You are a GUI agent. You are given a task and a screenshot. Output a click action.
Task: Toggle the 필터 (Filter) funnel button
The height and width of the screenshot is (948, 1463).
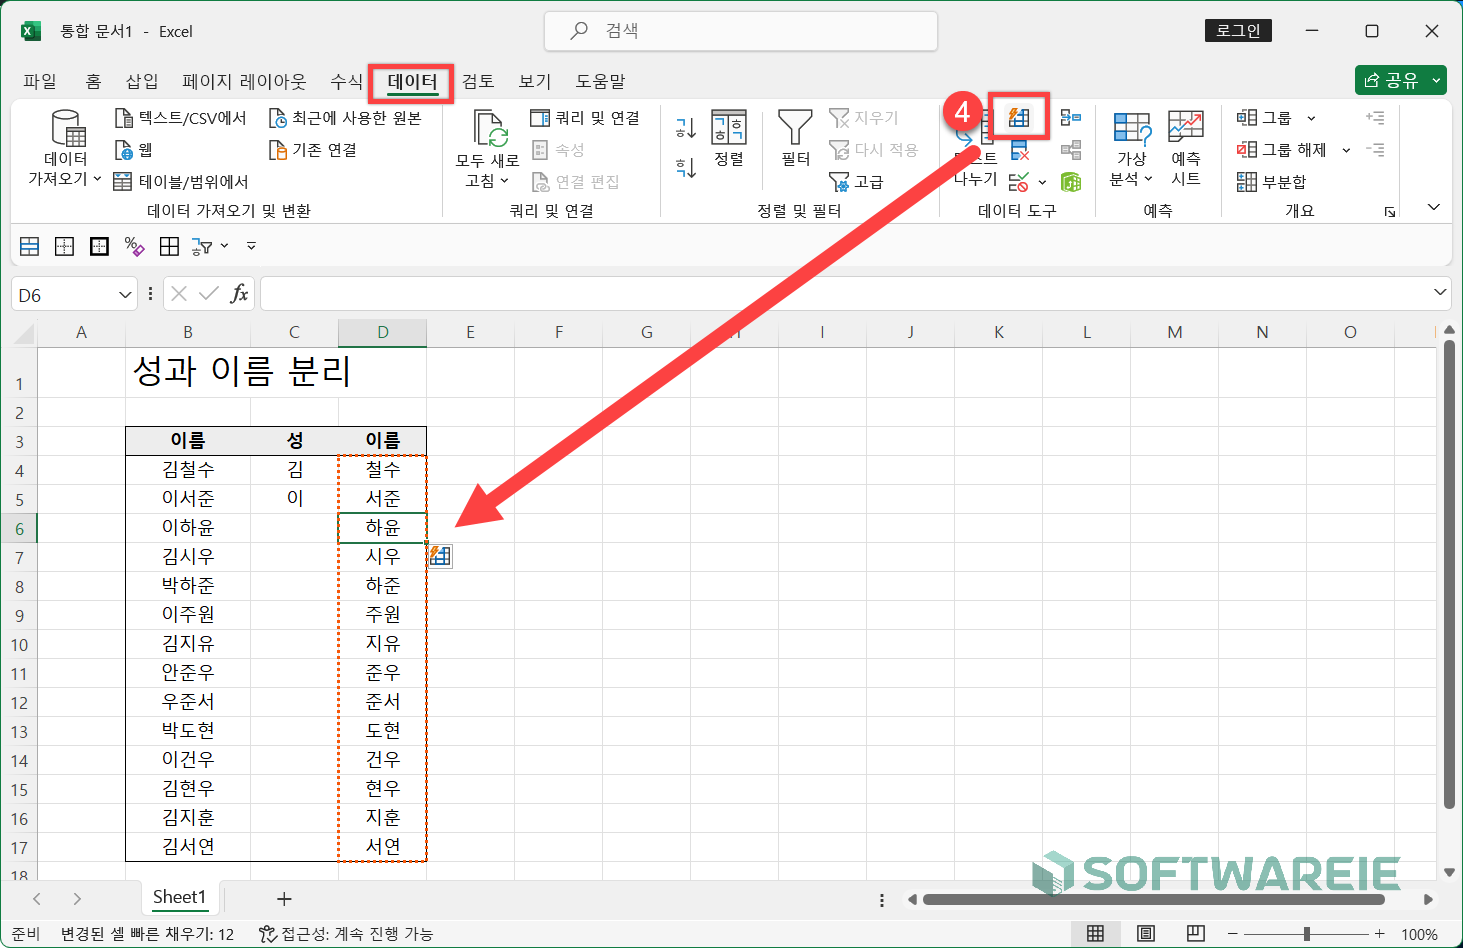click(796, 138)
